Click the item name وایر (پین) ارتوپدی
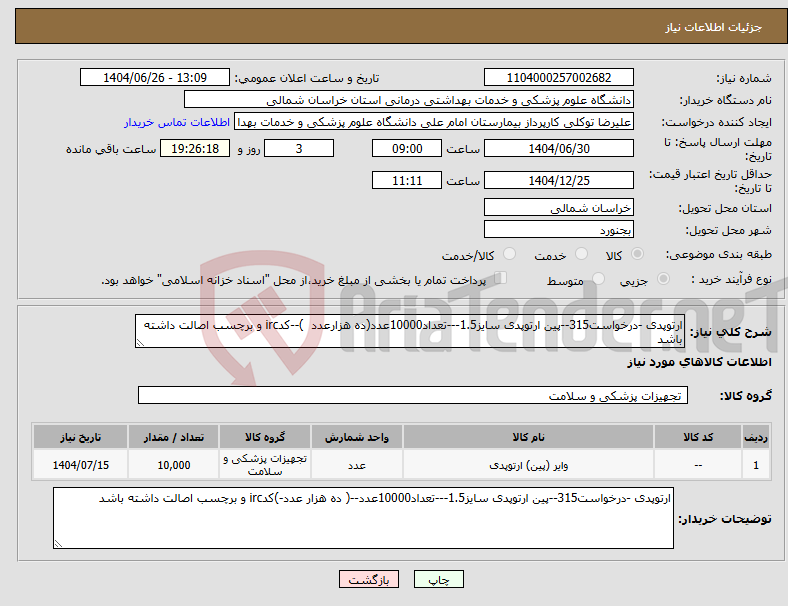788x606 pixels. point(528,465)
